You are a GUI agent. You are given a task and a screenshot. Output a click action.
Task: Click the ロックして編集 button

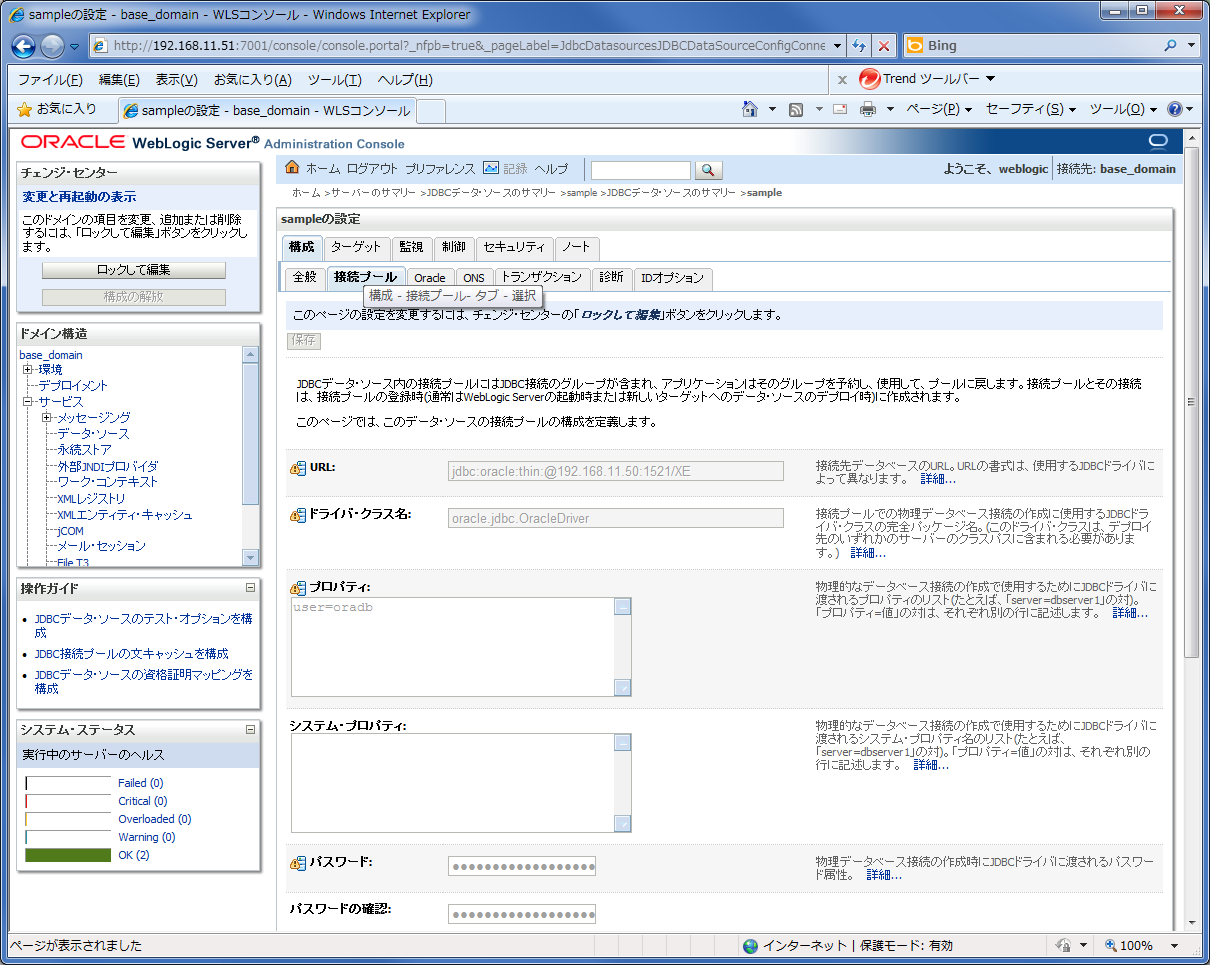point(134,270)
